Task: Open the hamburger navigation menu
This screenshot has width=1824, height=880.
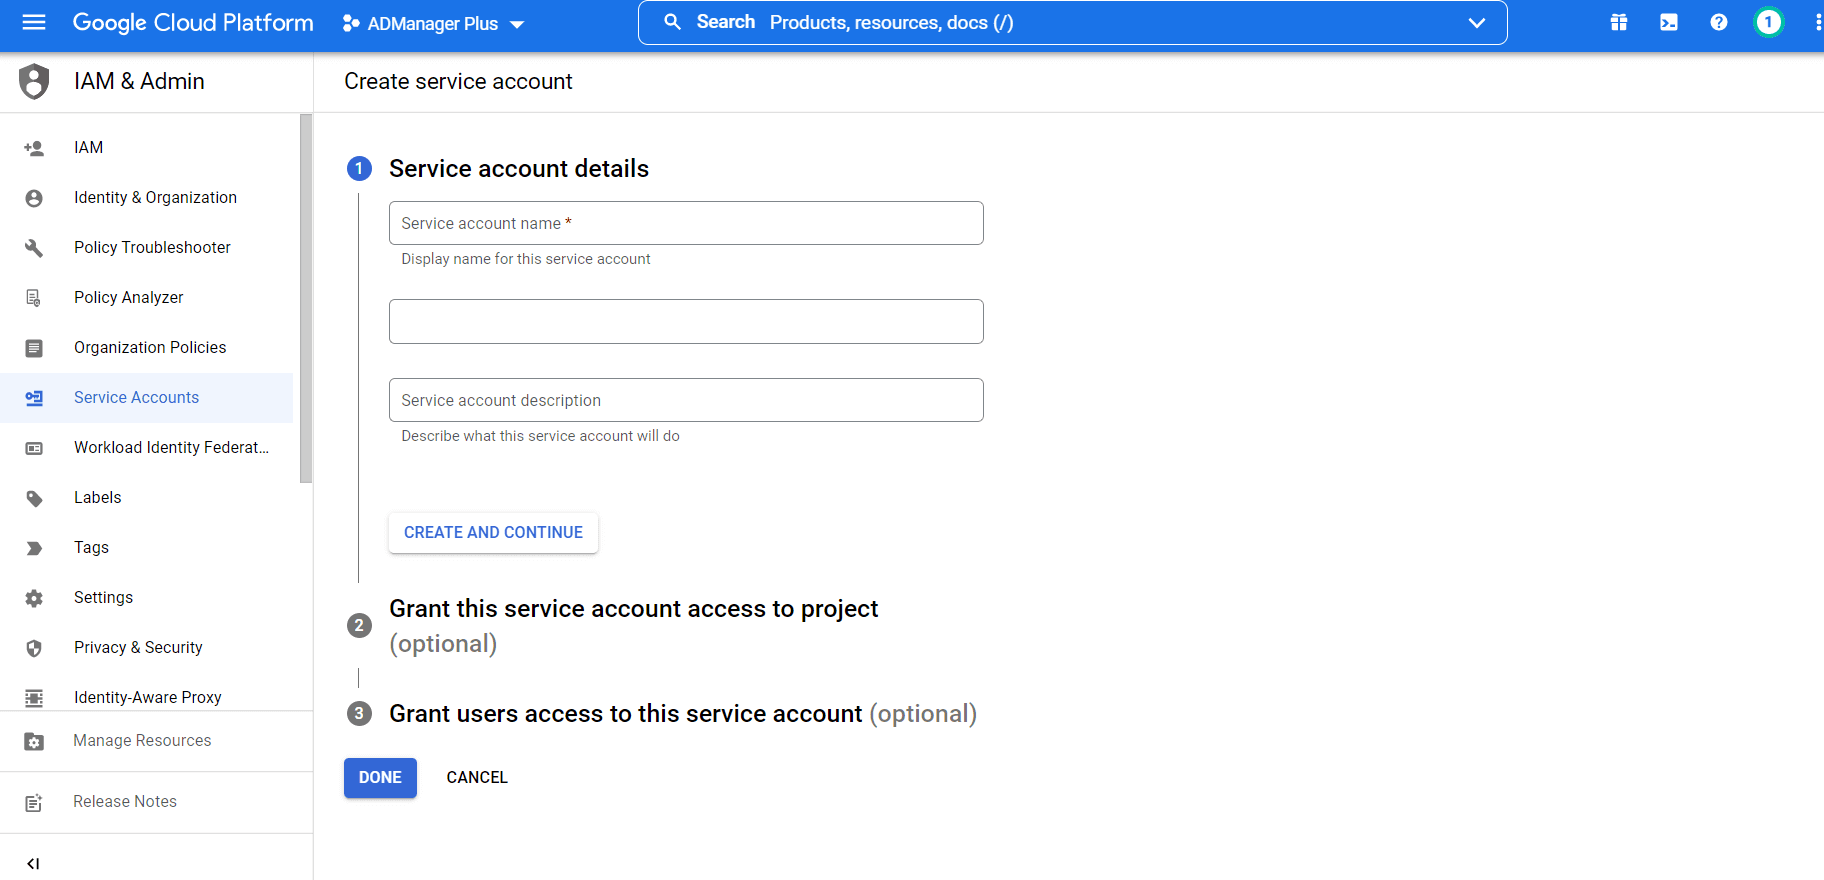Action: [x=34, y=22]
